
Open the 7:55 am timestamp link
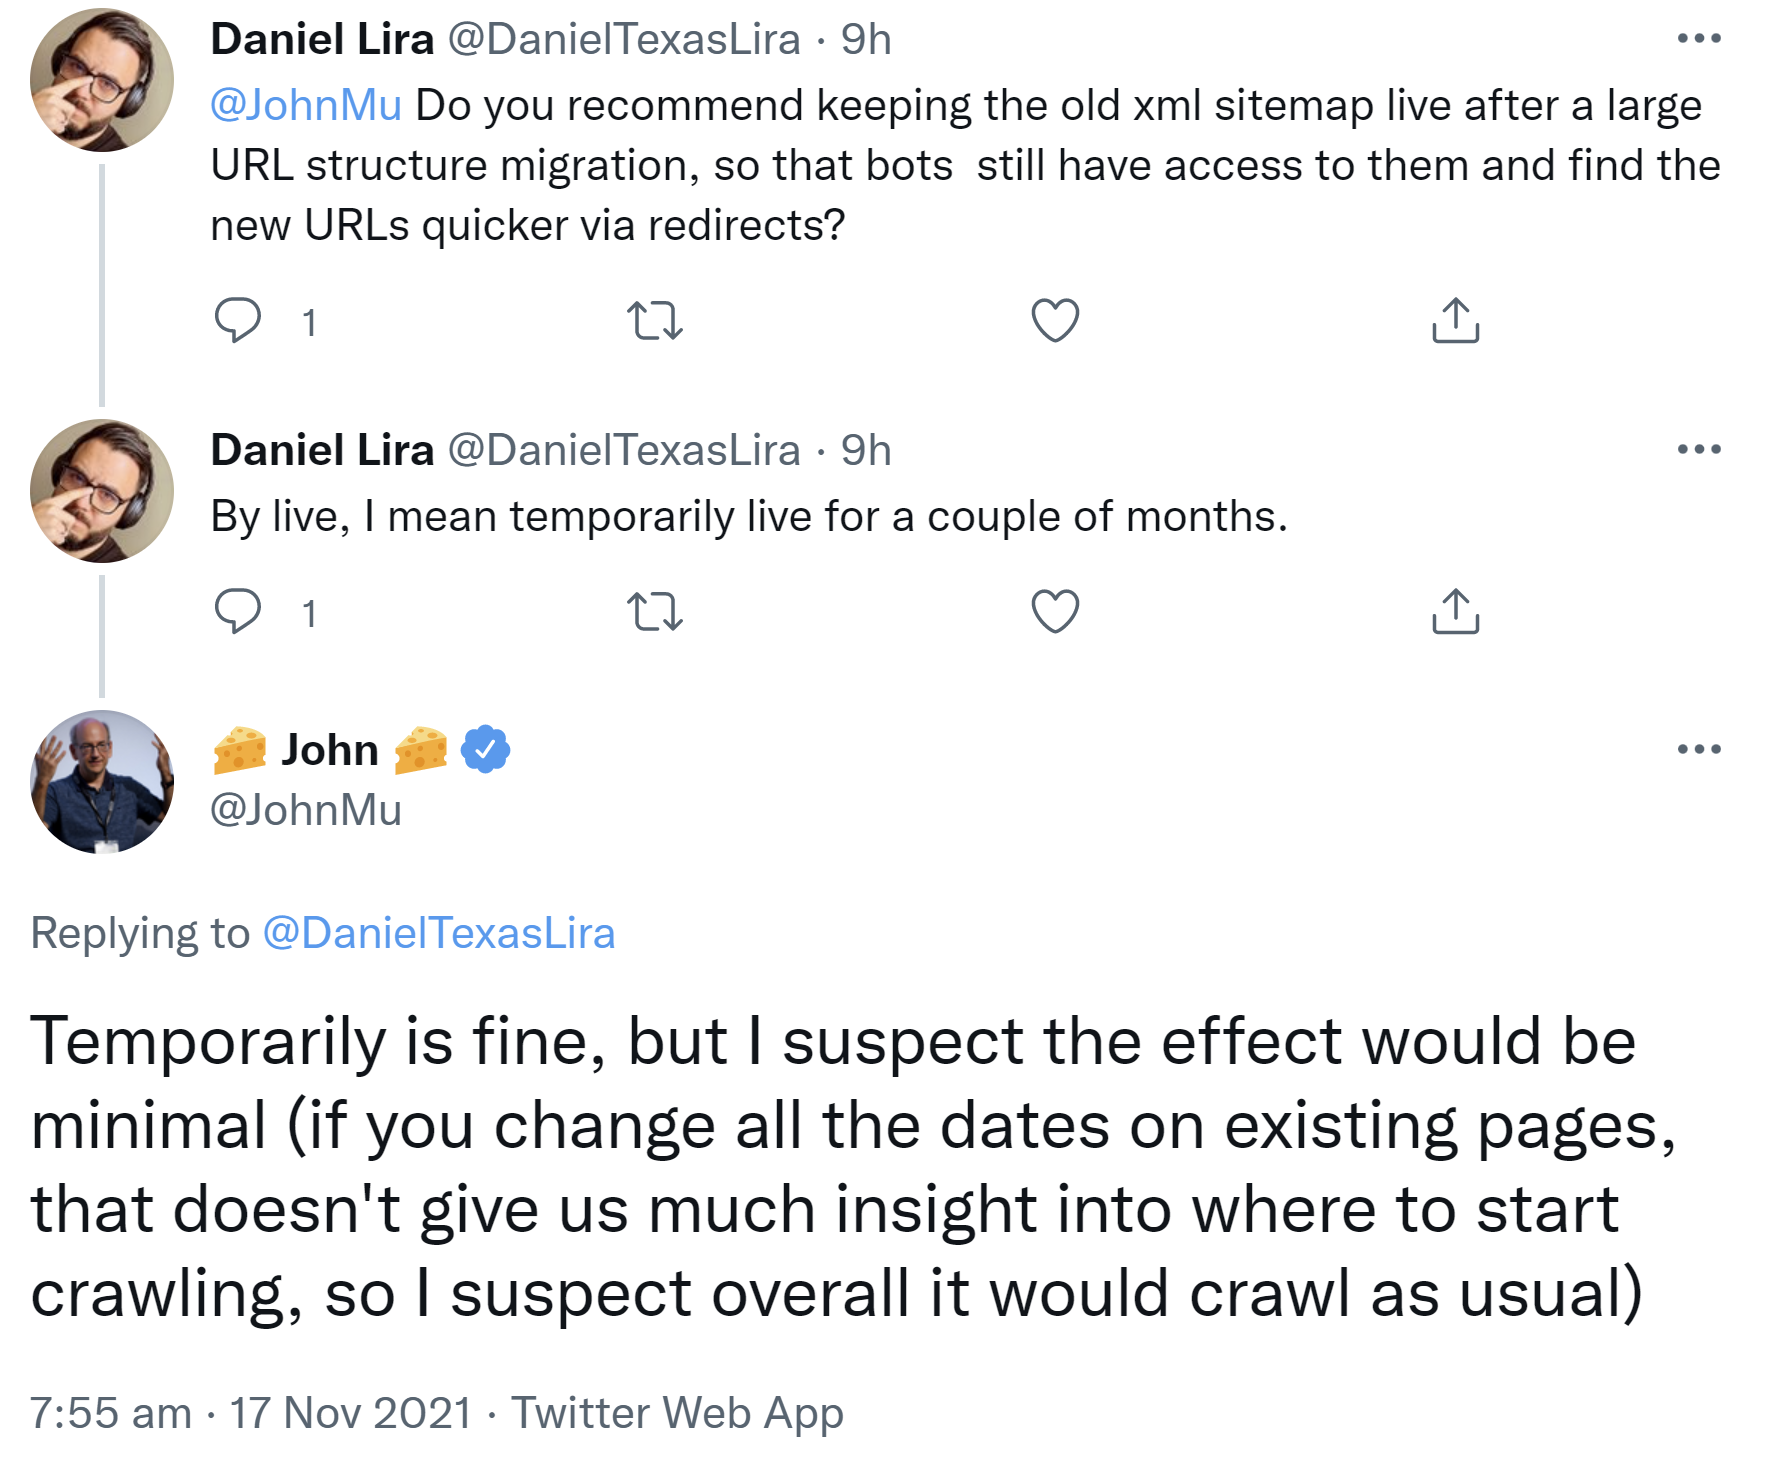251,1413
